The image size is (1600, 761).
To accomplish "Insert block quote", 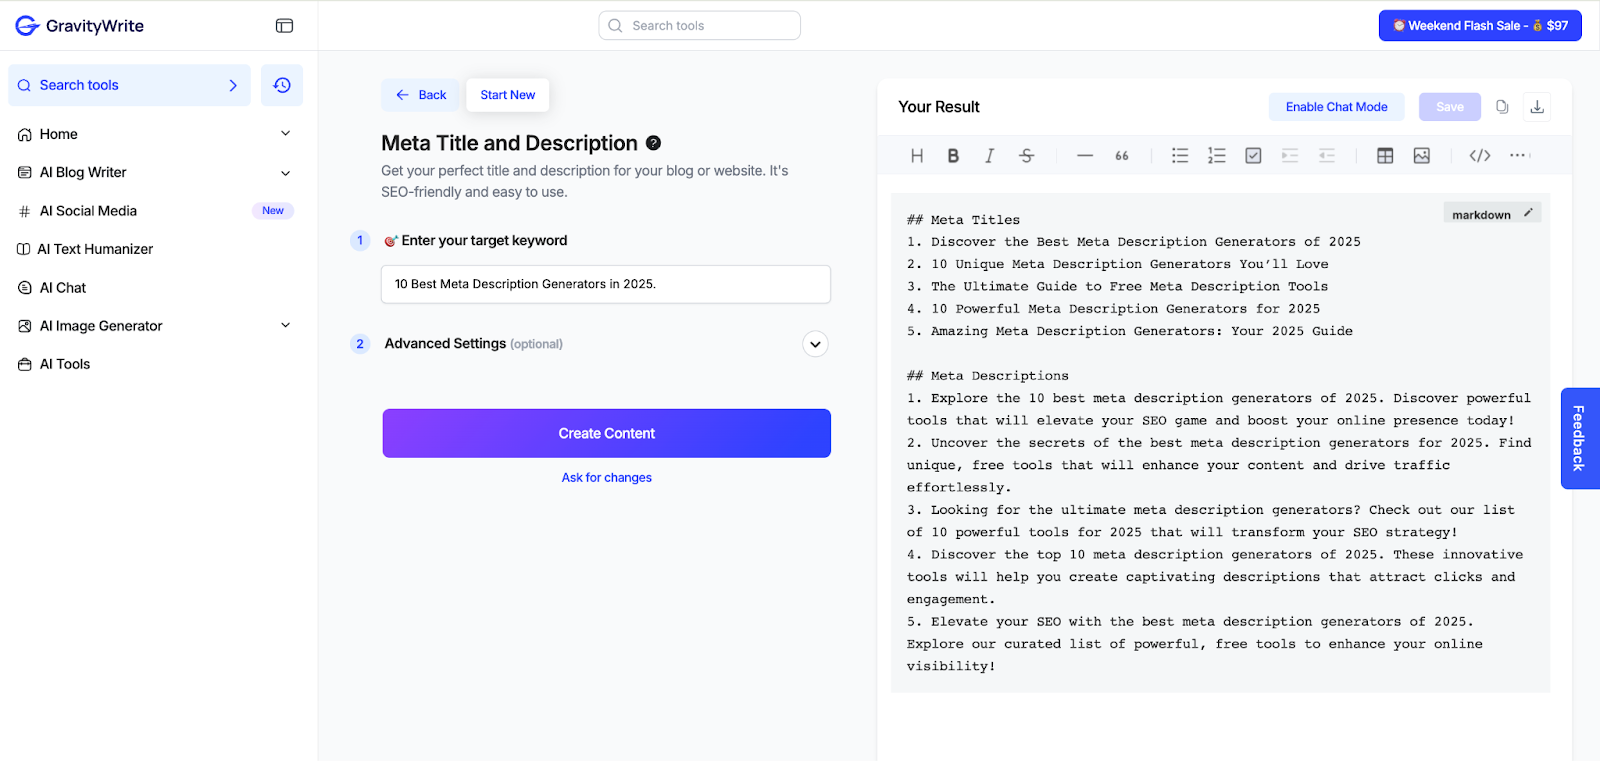I will (x=1122, y=156).
